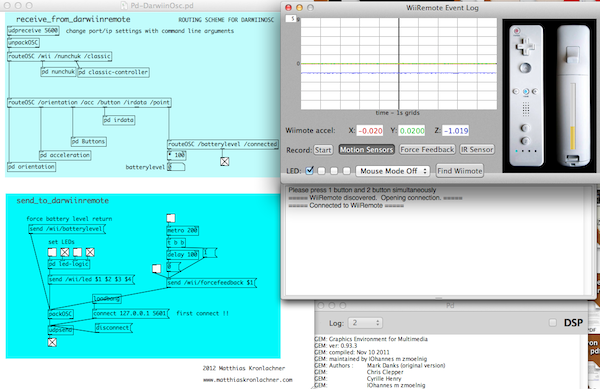Start recording with the 'Start' button

pyautogui.click(x=323, y=150)
